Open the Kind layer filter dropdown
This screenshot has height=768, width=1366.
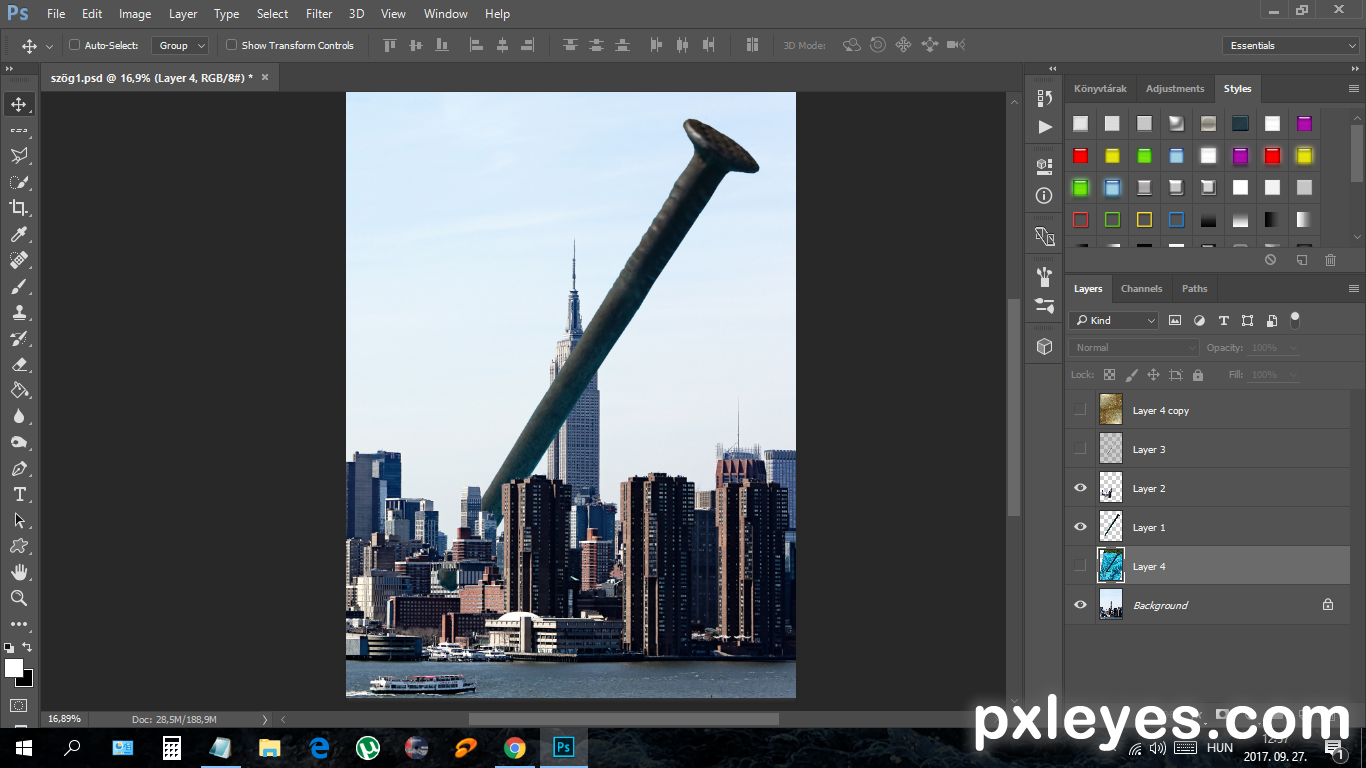(x=1113, y=320)
